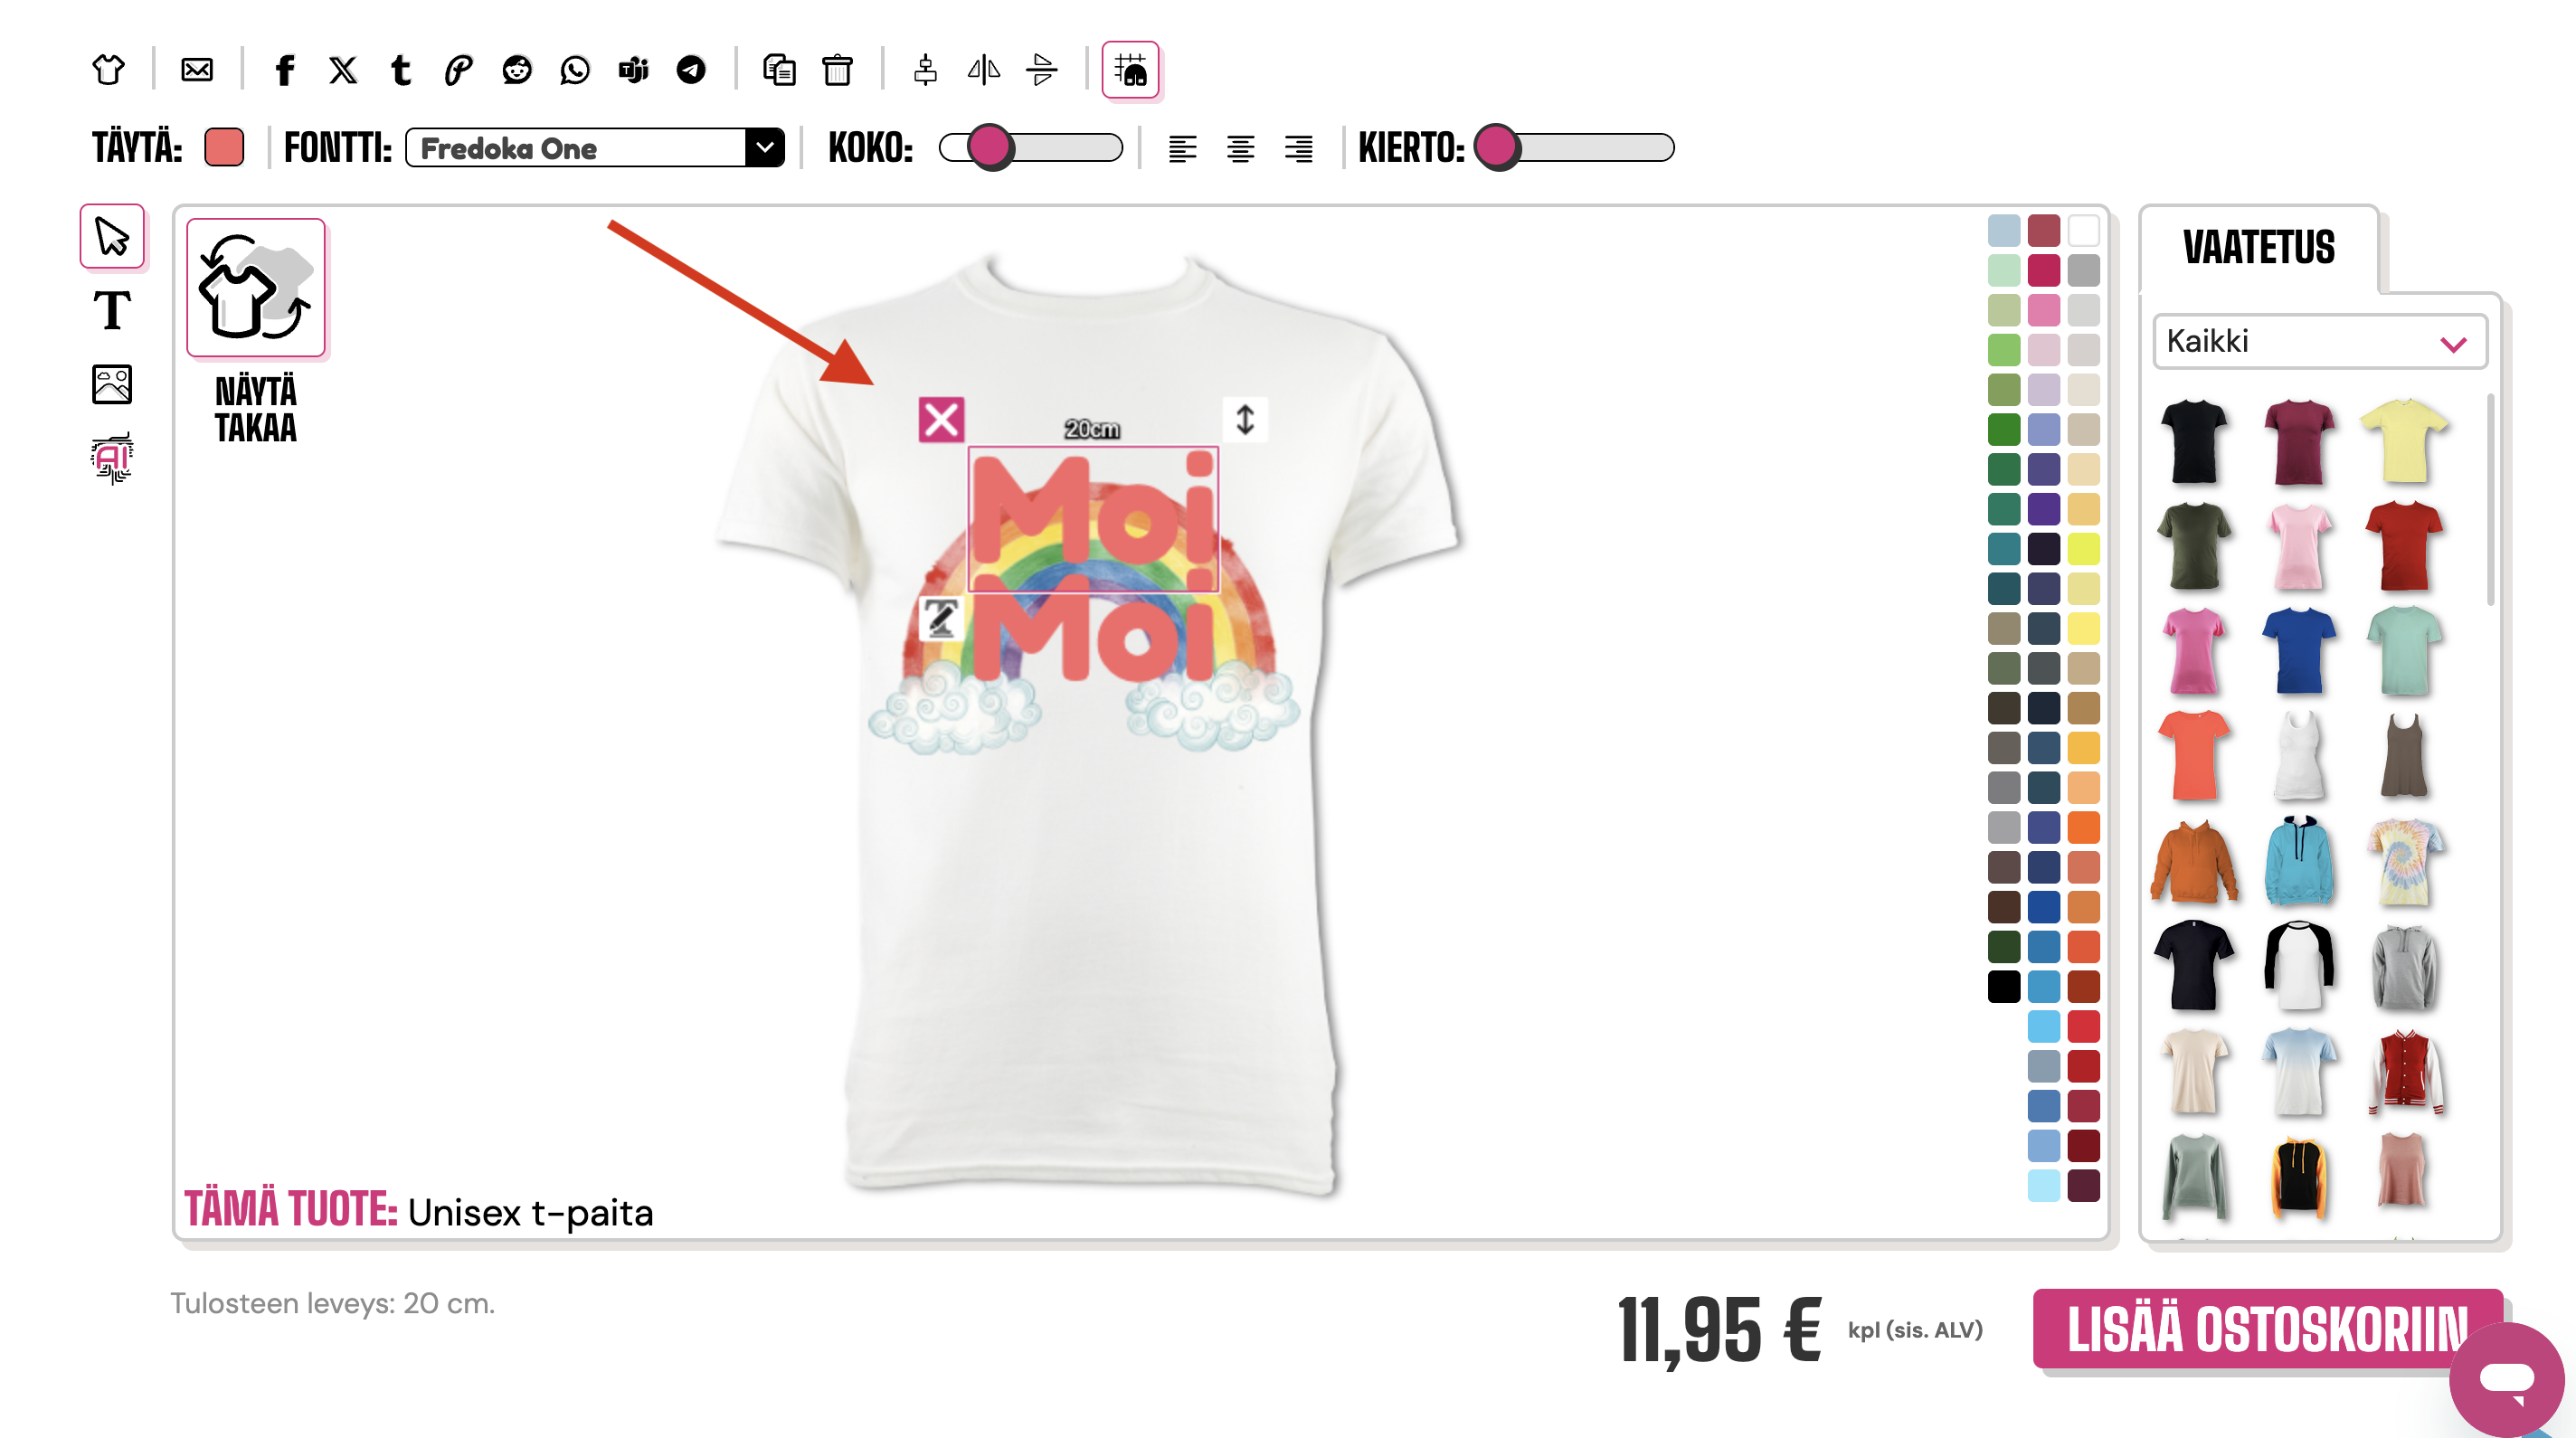Click the Täytä fill color swatch
This screenshot has height=1438, width=2576.
[224, 148]
